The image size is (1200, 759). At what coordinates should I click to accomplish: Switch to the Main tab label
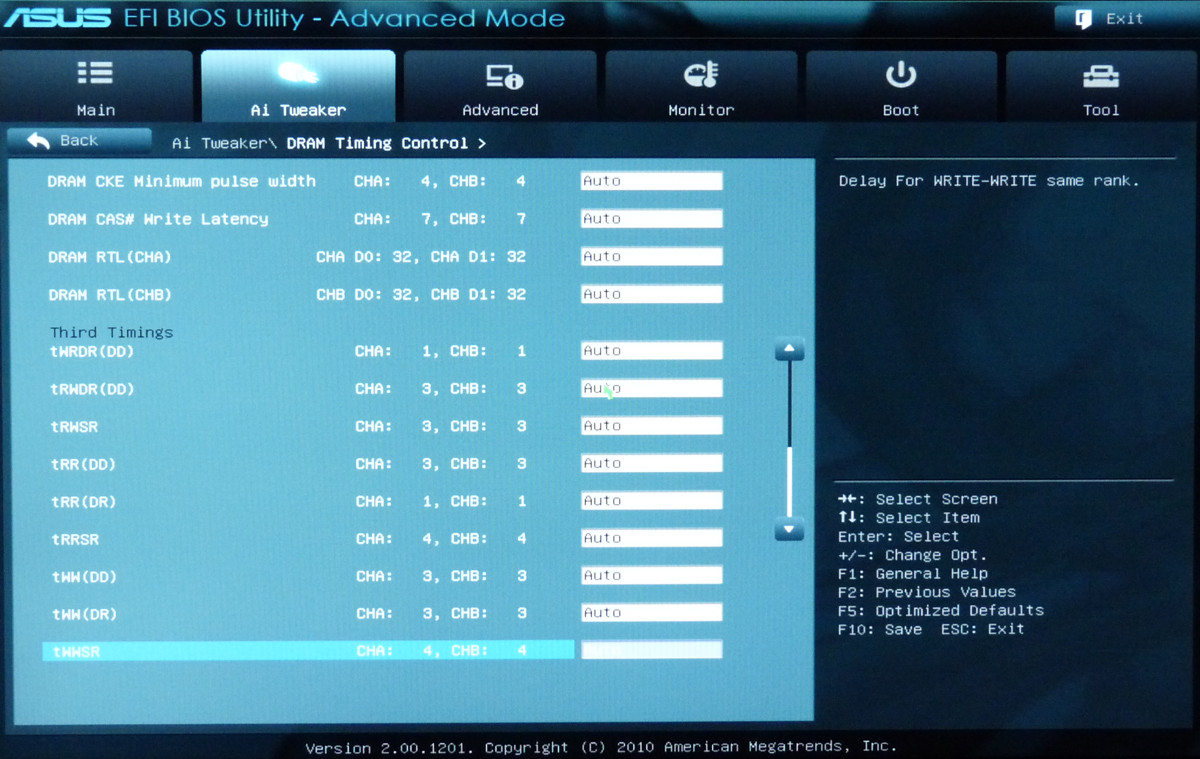coord(96,110)
